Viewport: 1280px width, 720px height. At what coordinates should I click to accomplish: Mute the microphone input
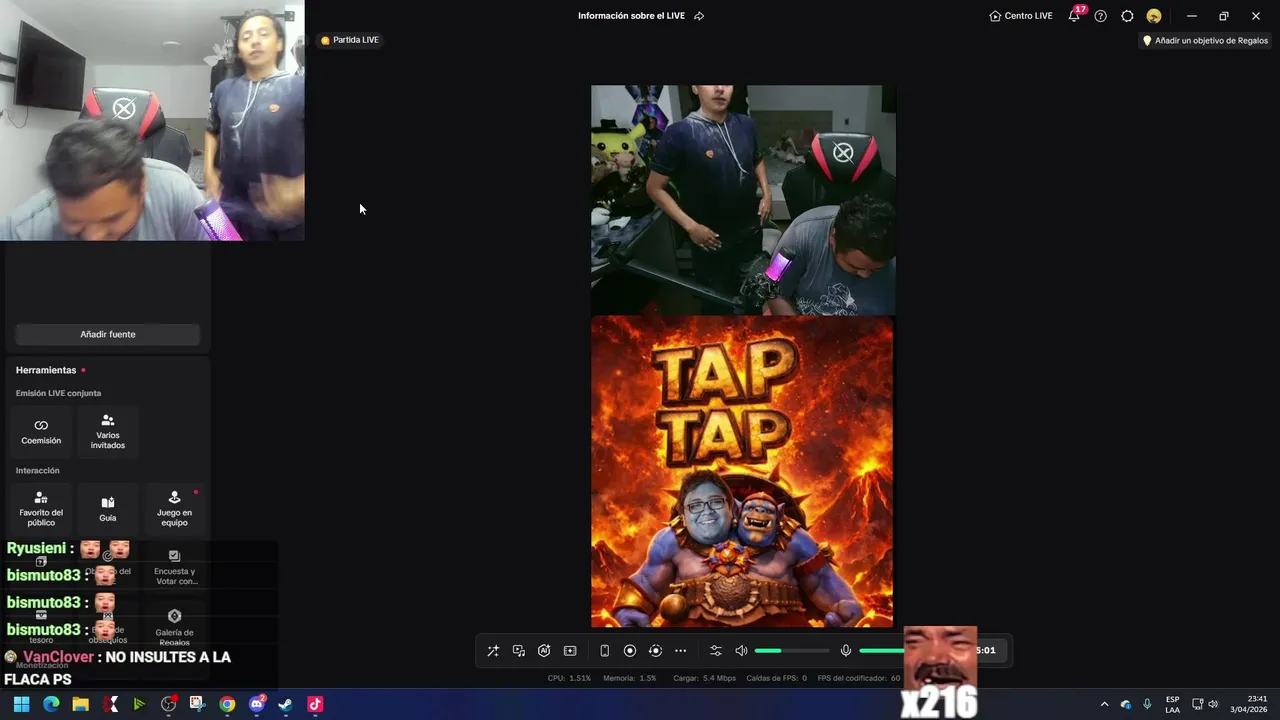click(x=846, y=650)
